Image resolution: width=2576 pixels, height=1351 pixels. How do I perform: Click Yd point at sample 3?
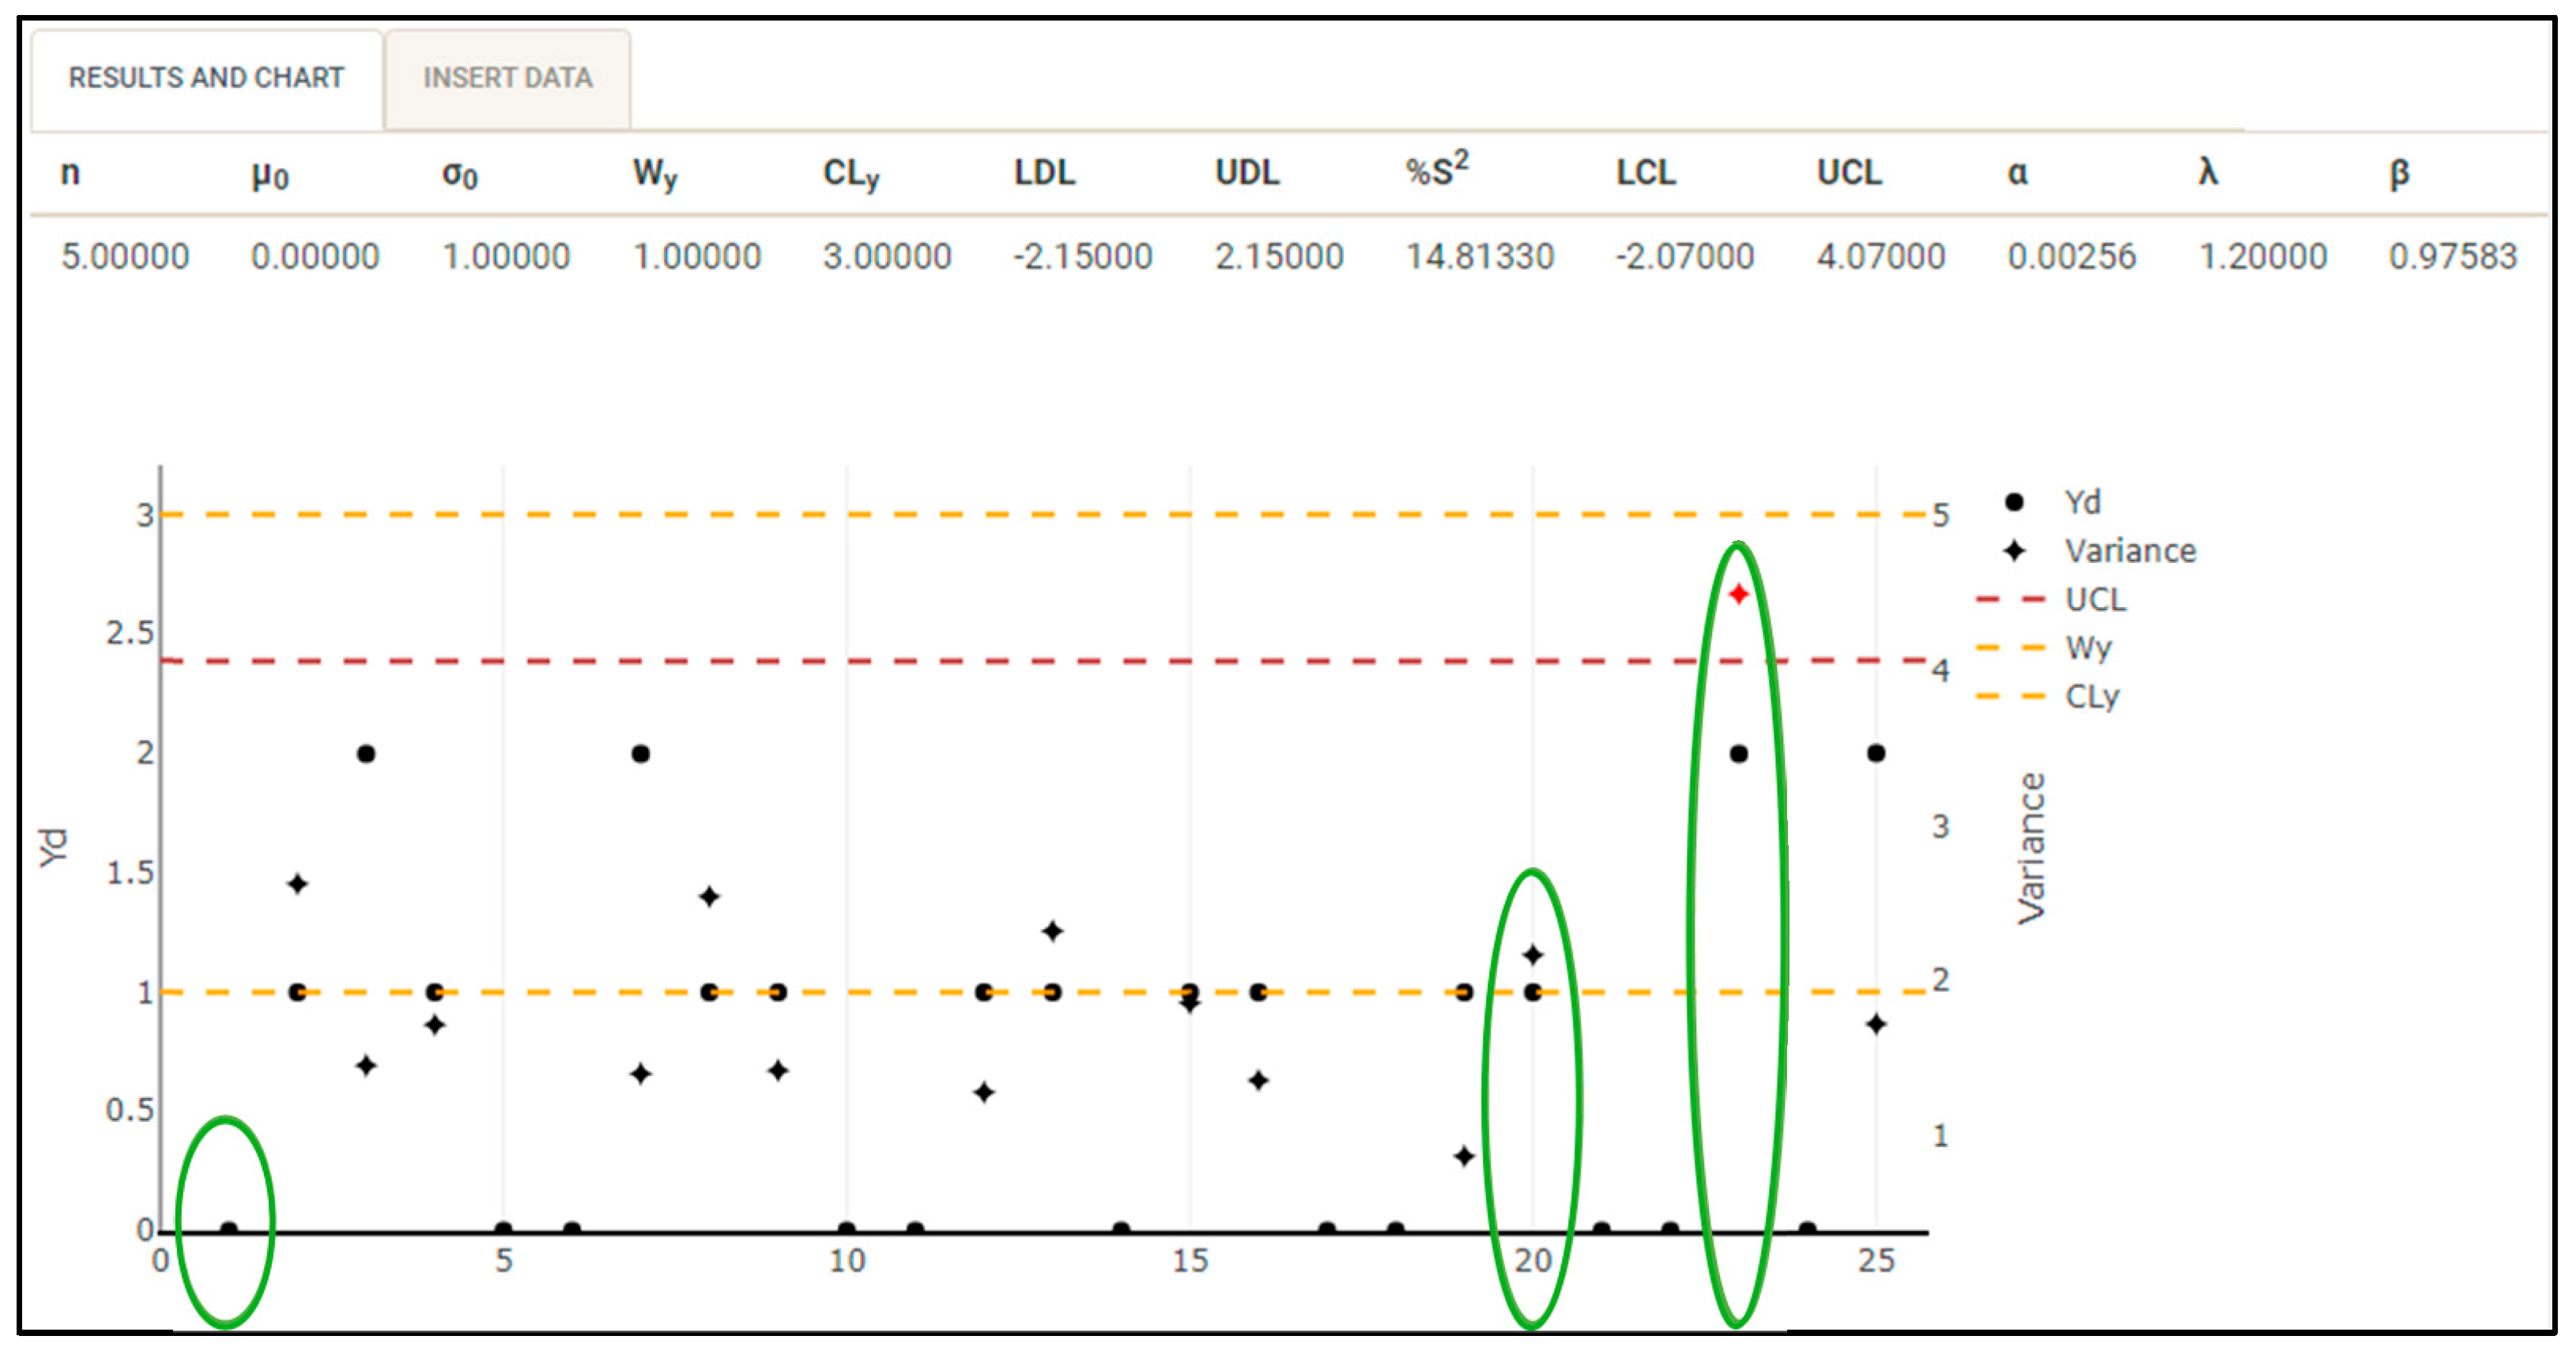(366, 754)
